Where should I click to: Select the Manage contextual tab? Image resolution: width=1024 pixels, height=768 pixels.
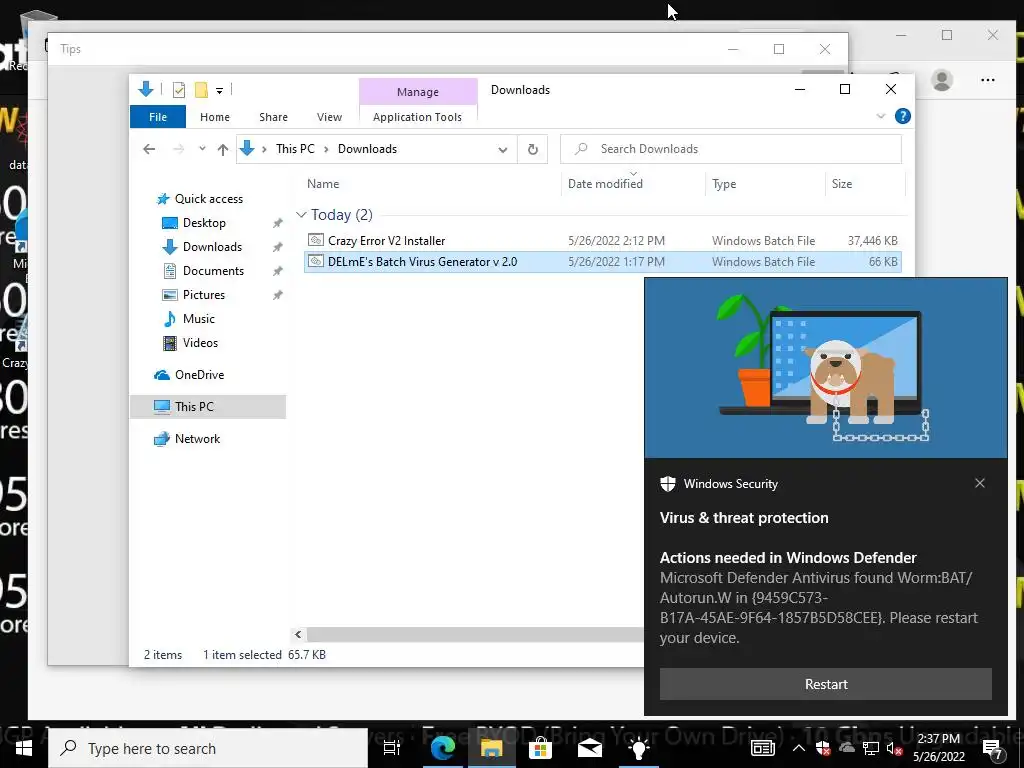pos(418,92)
